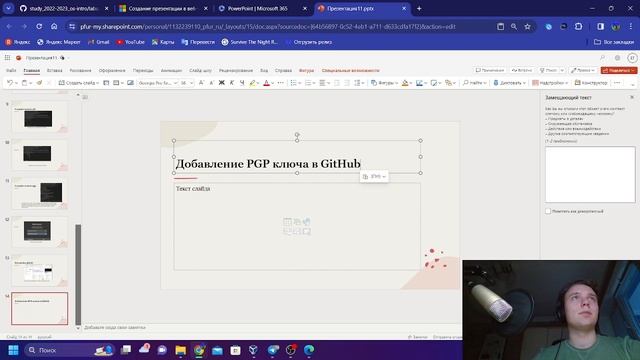Select slide 12 thumbnail
The image size is (640, 360).
[x=40, y=231]
